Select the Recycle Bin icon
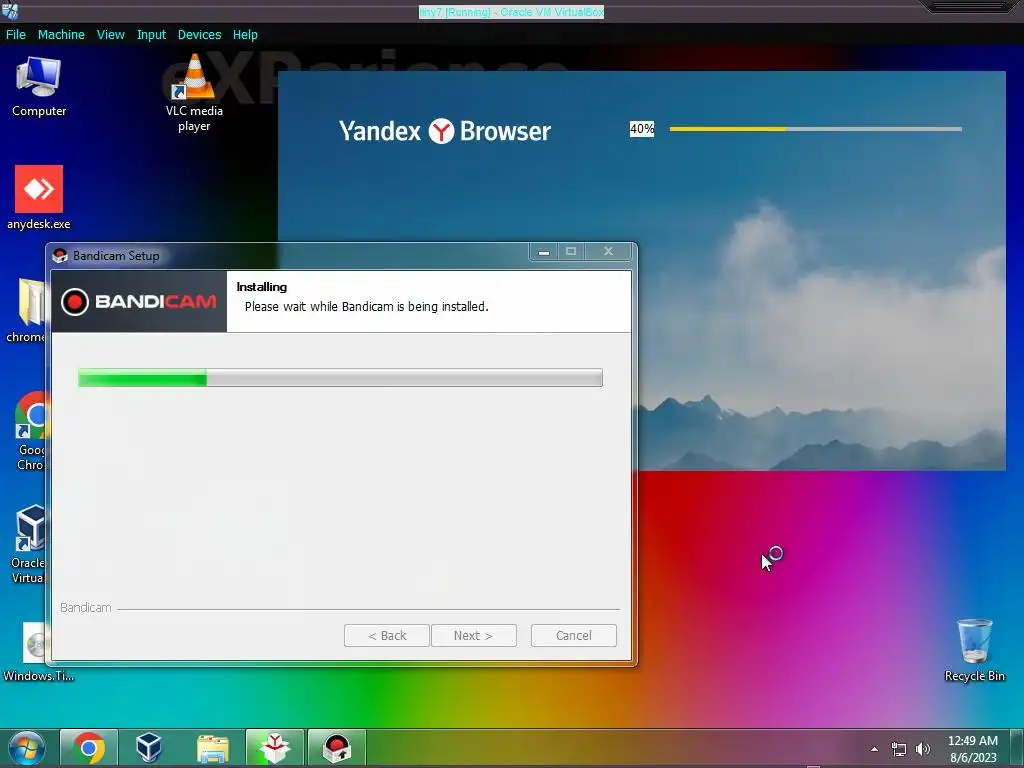 click(974, 650)
